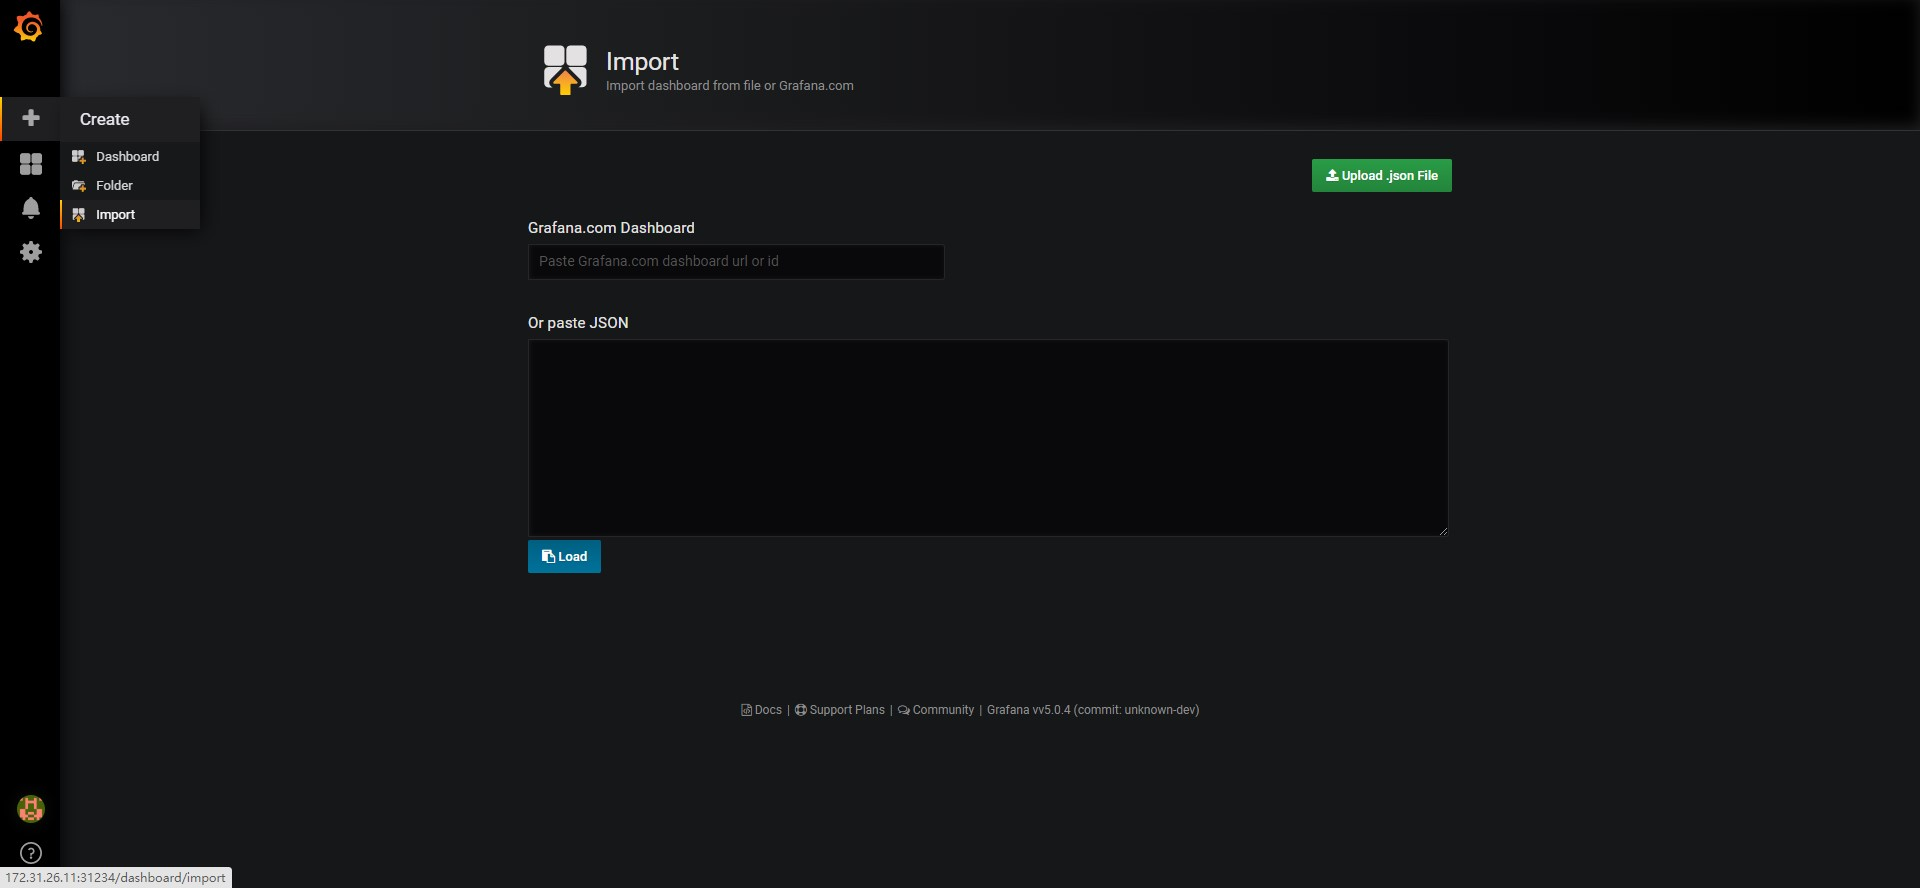Click the Load button
Viewport: 1920px width, 888px height.
pos(564,556)
